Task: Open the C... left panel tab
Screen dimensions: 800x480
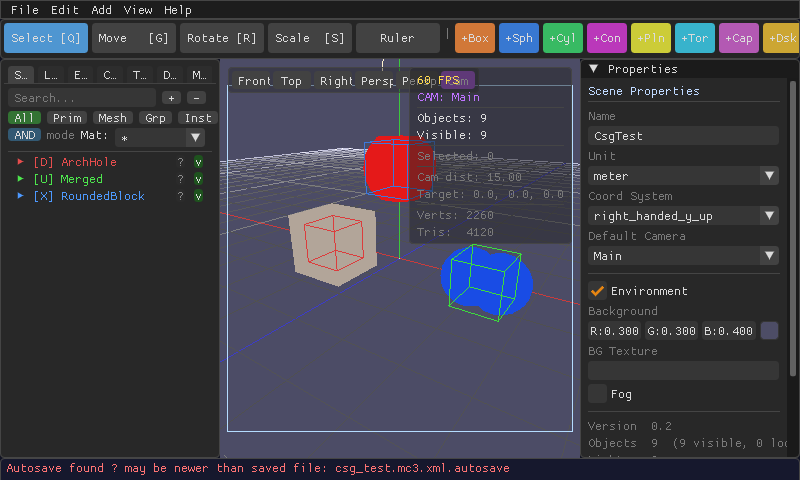Action: pyautogui.click(x=110, y=75)
